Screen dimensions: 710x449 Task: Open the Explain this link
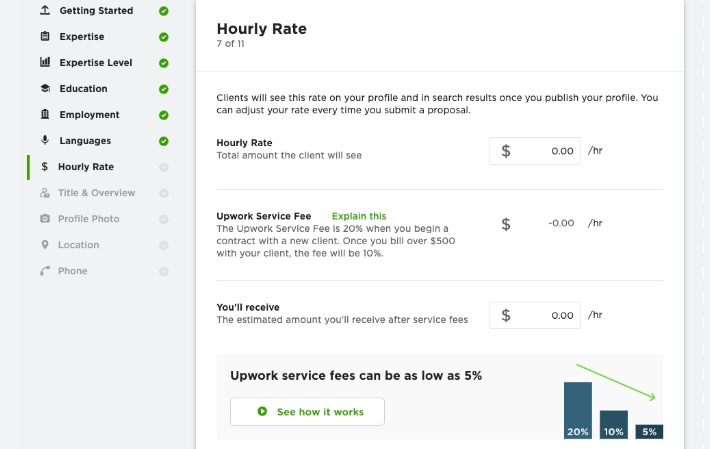[x=359, y=216]
